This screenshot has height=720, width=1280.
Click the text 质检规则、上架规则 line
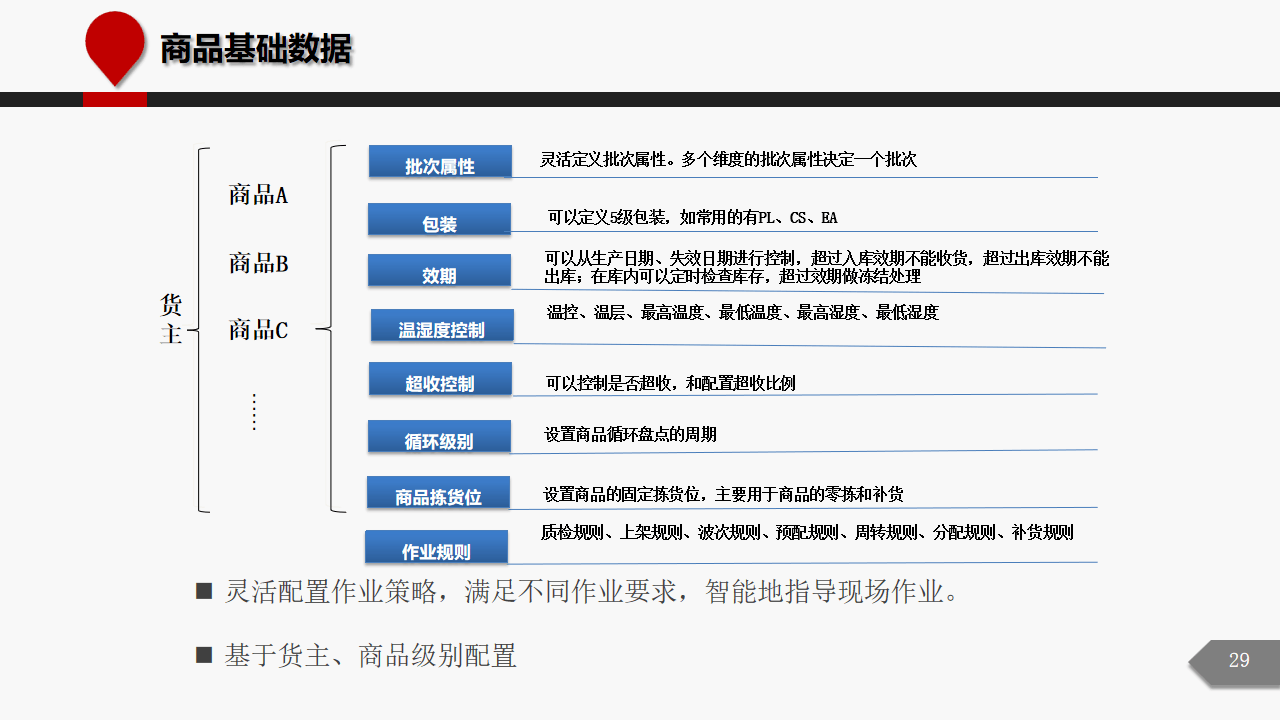[x=807, y=533]
